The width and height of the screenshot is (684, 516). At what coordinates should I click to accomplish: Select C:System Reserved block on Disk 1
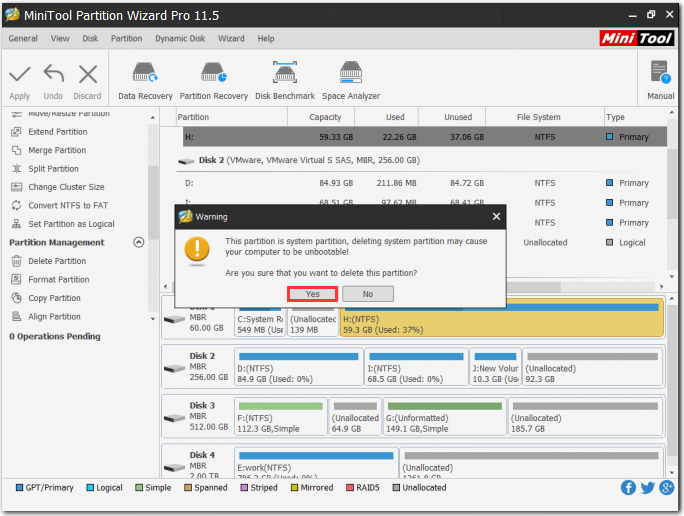click(x=260, y=324)
